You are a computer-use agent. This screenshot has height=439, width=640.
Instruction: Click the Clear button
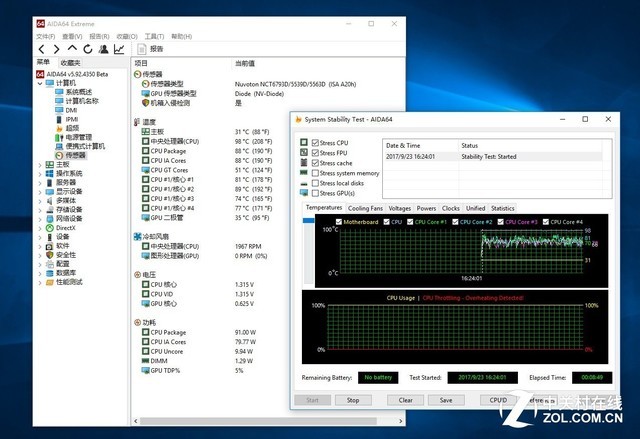point(405,400)
